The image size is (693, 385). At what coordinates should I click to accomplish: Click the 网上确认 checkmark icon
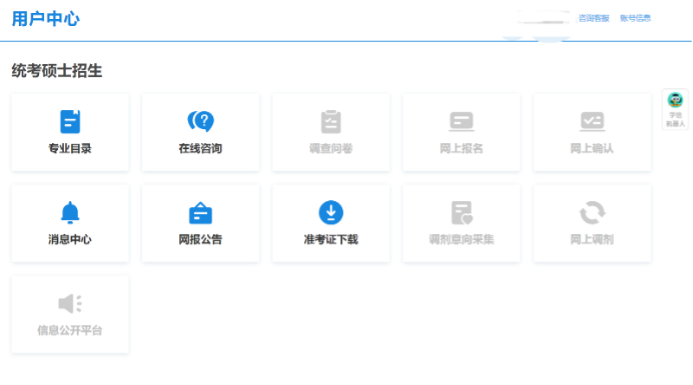click(592, 122)
